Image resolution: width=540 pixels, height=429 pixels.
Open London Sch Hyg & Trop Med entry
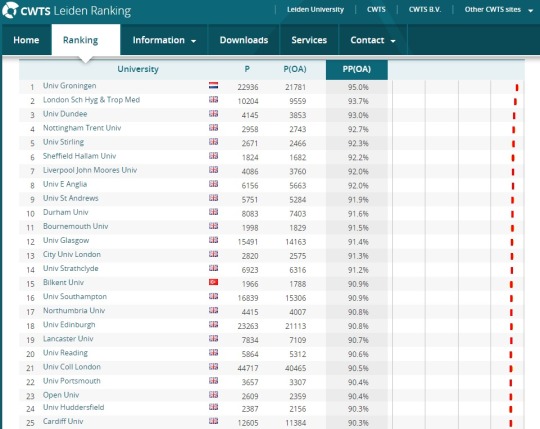click(91, 100)
